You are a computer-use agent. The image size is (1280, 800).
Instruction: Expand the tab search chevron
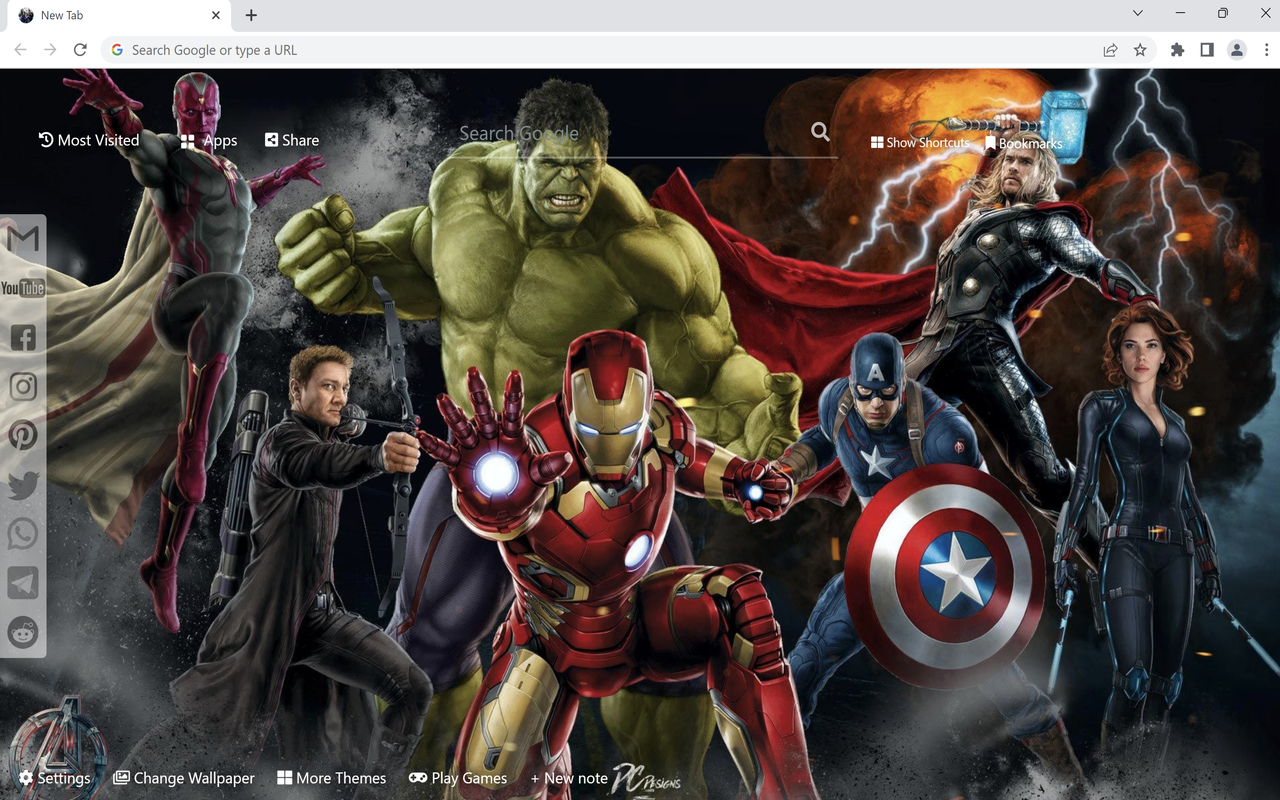(x=1138, y=14)
